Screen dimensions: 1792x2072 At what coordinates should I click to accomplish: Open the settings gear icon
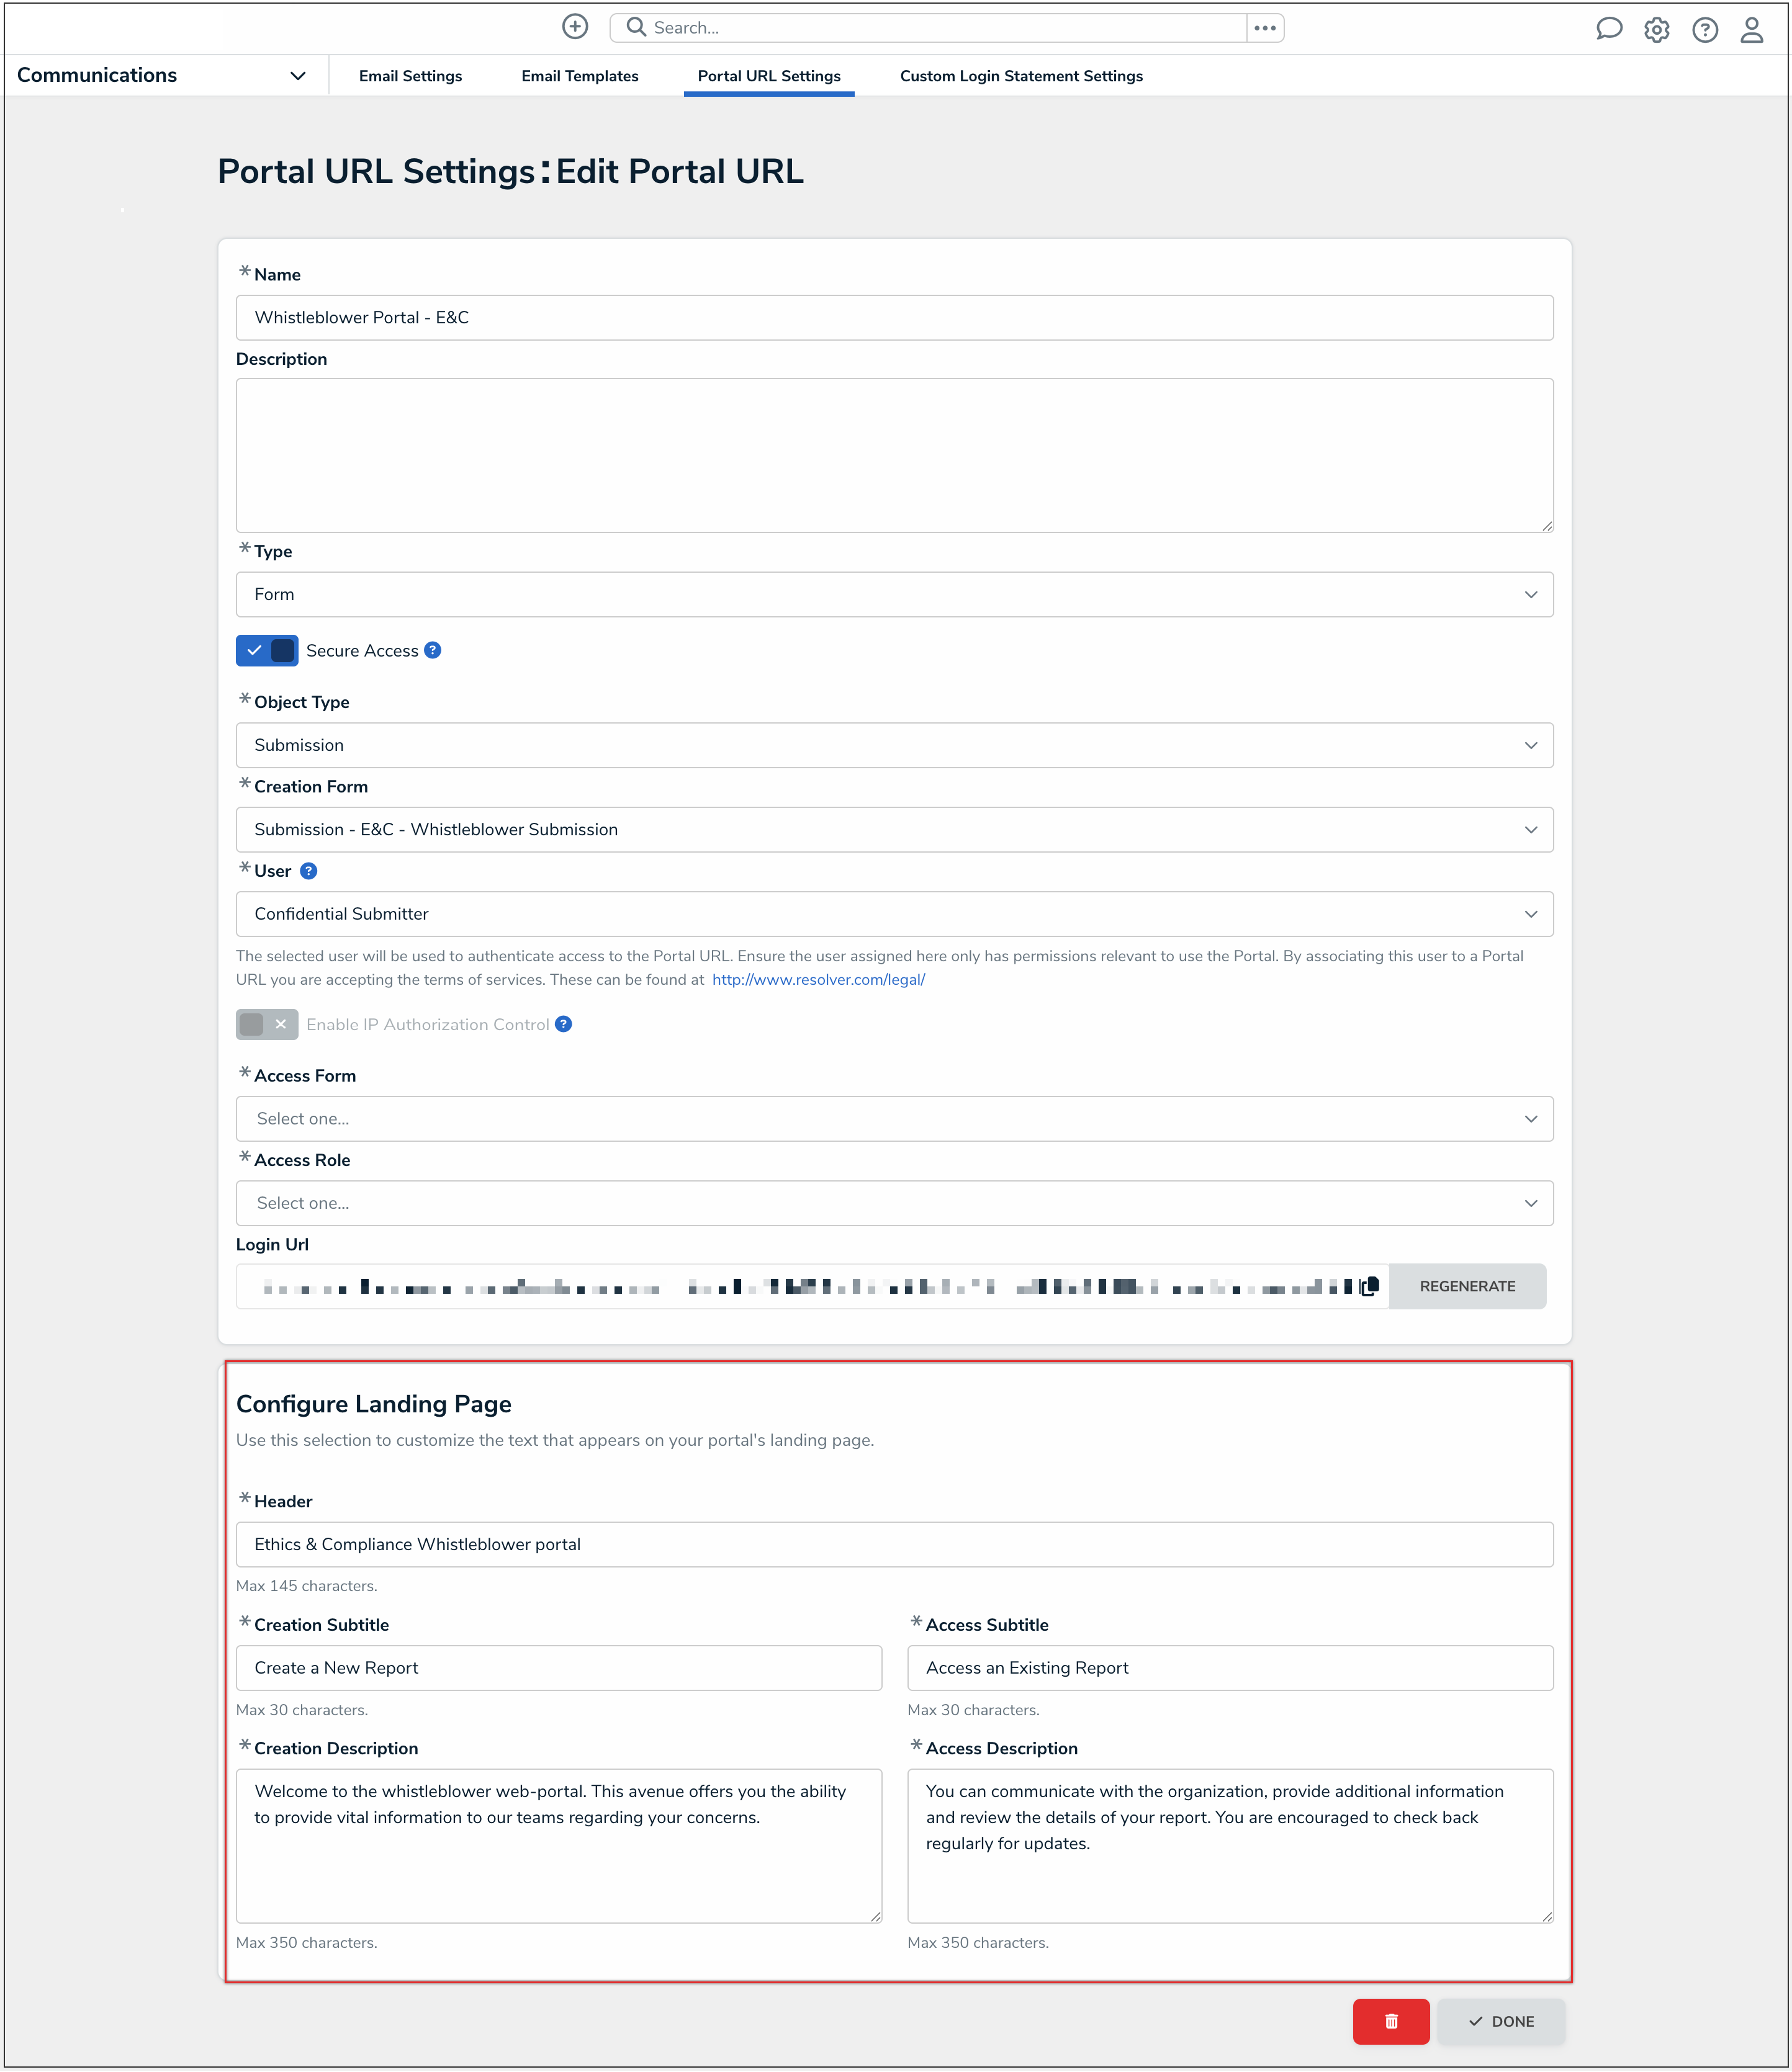pos(1656,30)
